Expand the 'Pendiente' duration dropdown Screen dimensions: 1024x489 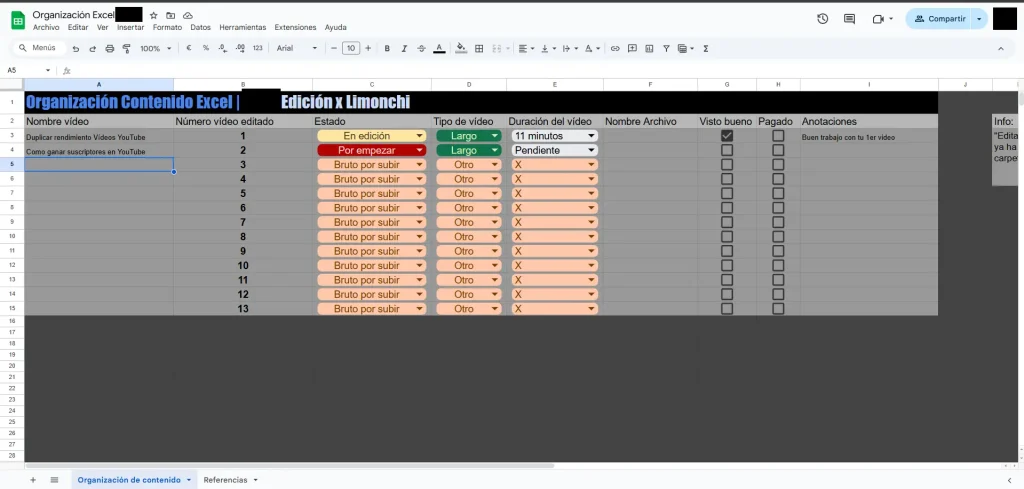(591, 150)
